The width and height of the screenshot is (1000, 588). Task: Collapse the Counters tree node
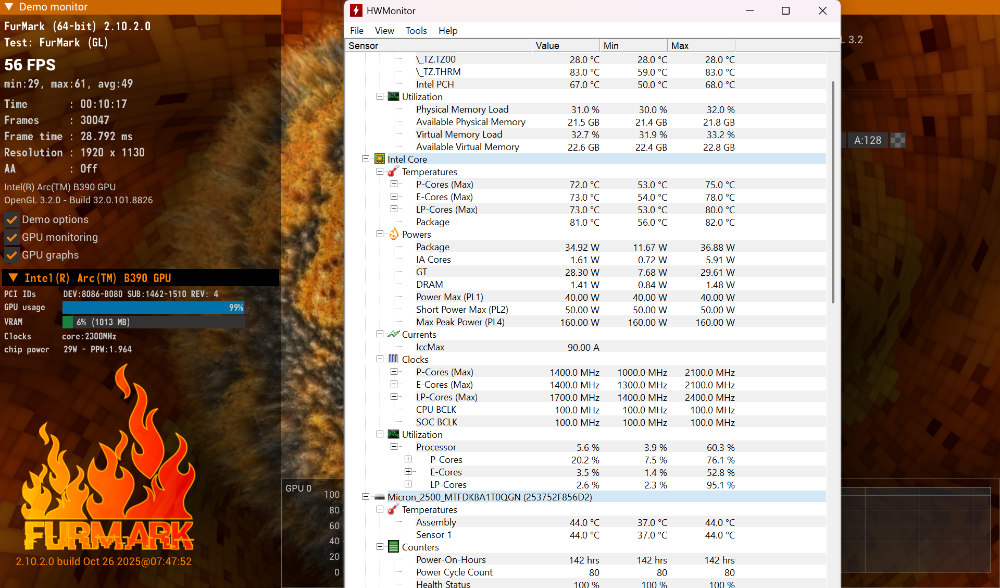tap(379, 547)
